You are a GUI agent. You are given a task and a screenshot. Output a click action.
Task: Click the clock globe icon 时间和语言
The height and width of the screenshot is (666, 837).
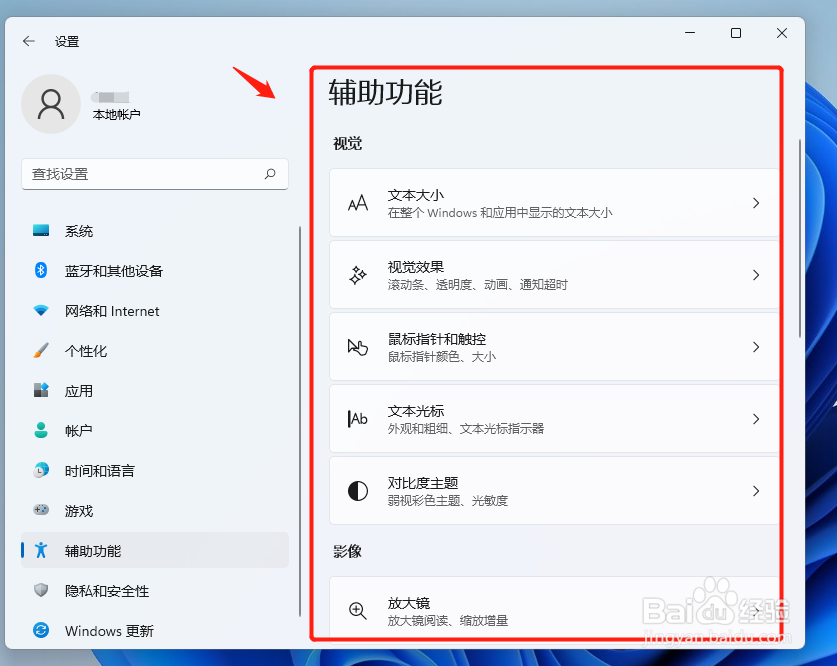tap(41, 470)
